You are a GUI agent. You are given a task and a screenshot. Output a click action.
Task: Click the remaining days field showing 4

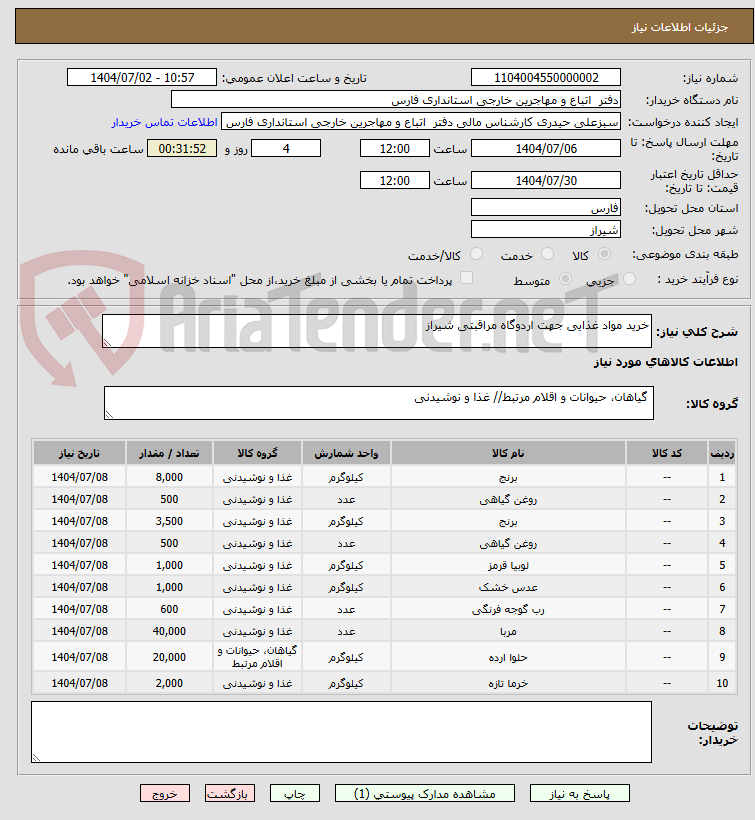[x=286, y=149]
